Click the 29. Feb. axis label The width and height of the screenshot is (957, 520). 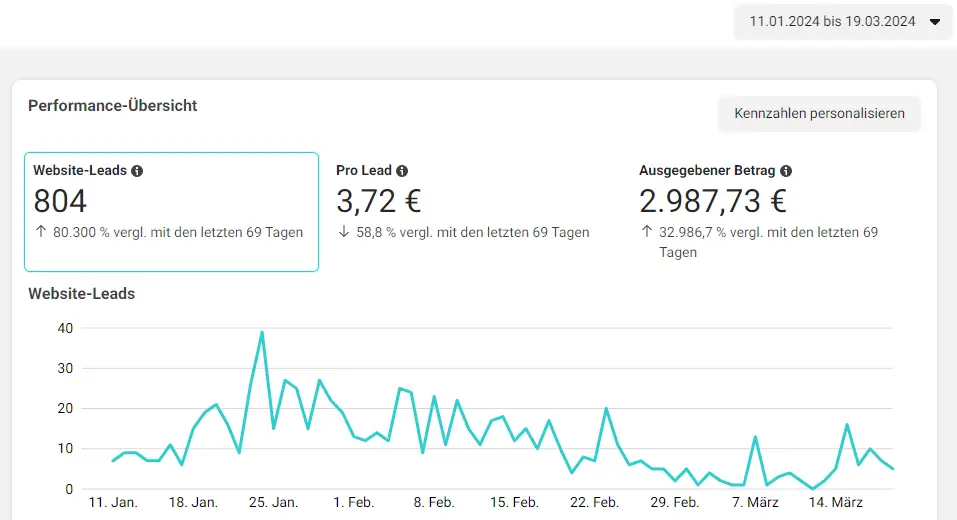click(674, 502)
